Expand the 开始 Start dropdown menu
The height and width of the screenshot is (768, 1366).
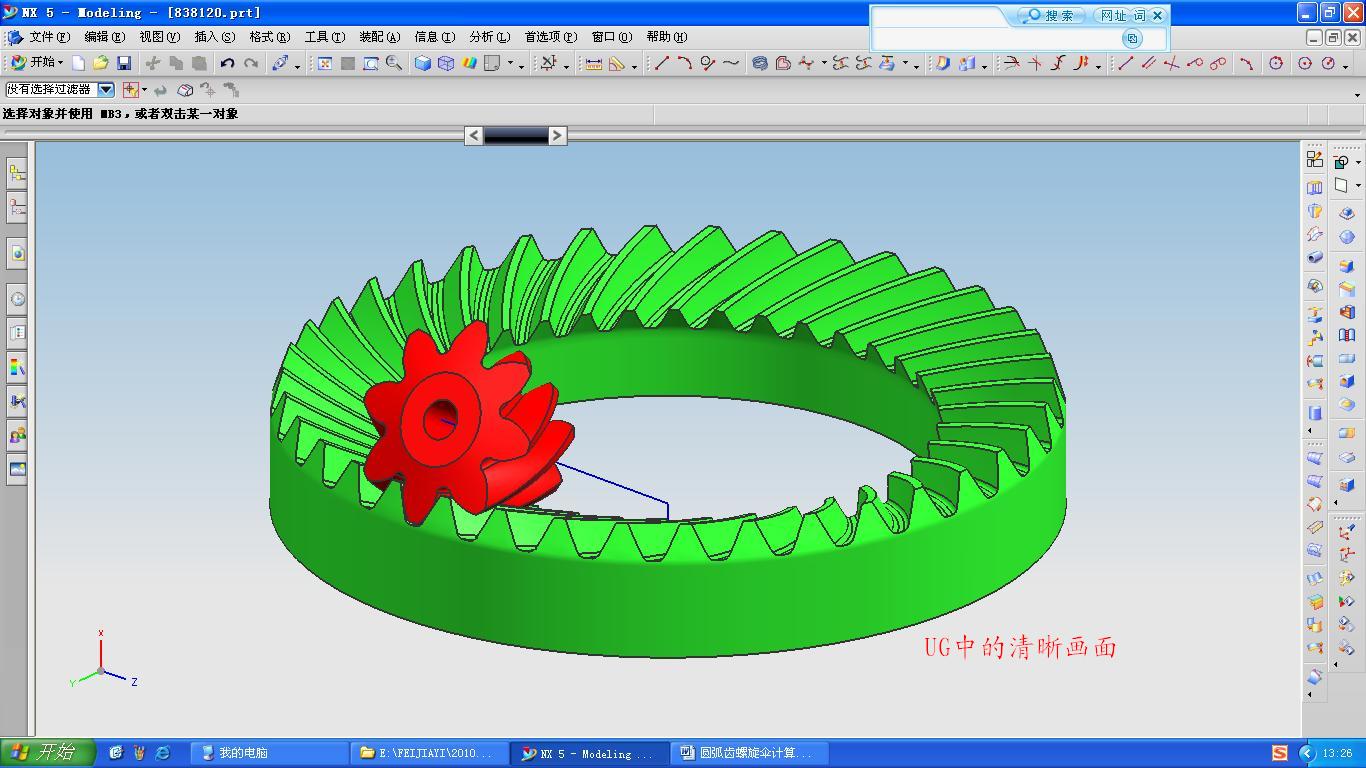point(38,62)
